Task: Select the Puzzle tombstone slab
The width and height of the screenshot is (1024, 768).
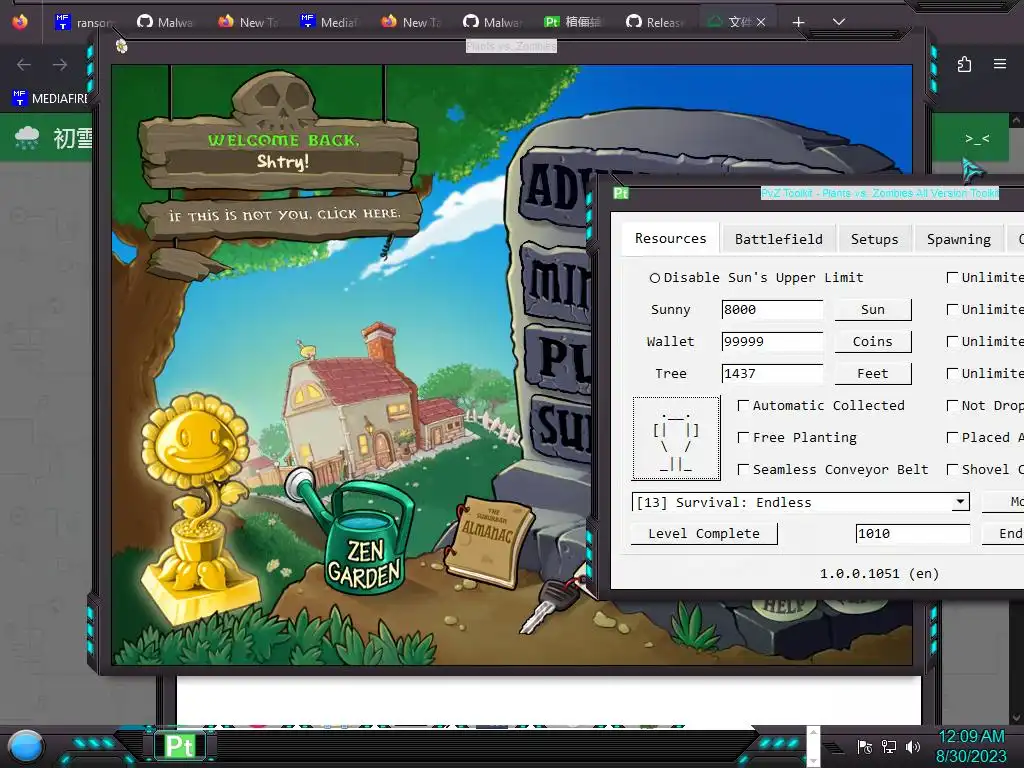Action: tap(558, 357)
